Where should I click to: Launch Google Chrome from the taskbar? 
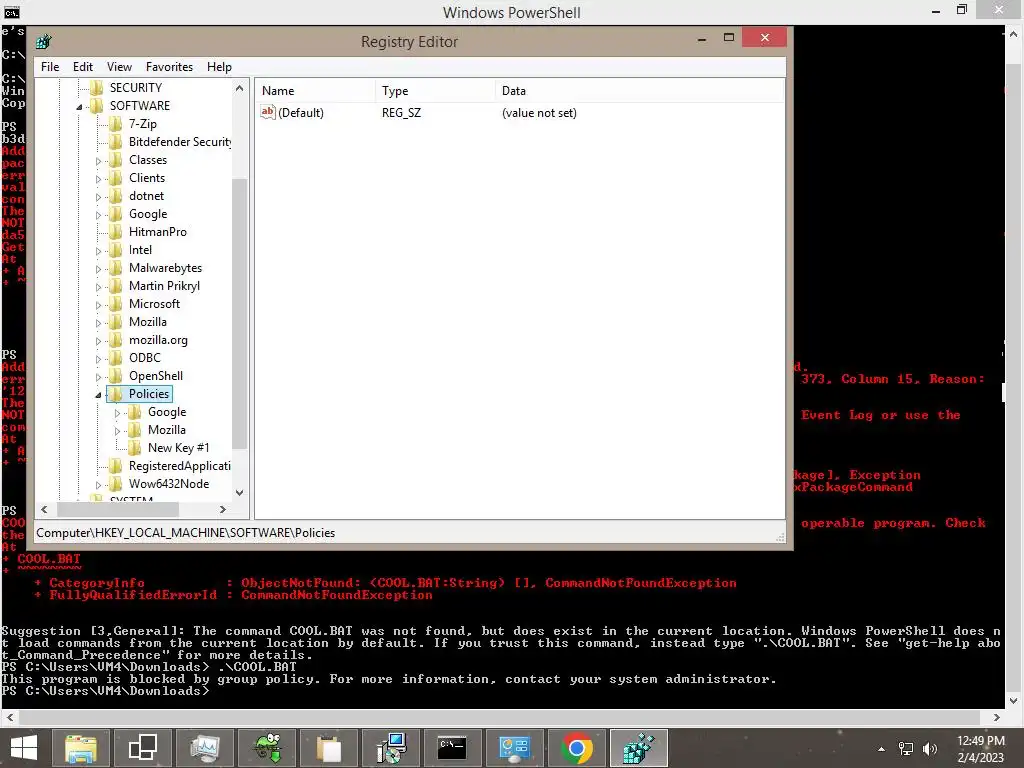pyautogui.click(x=577, y=748)
